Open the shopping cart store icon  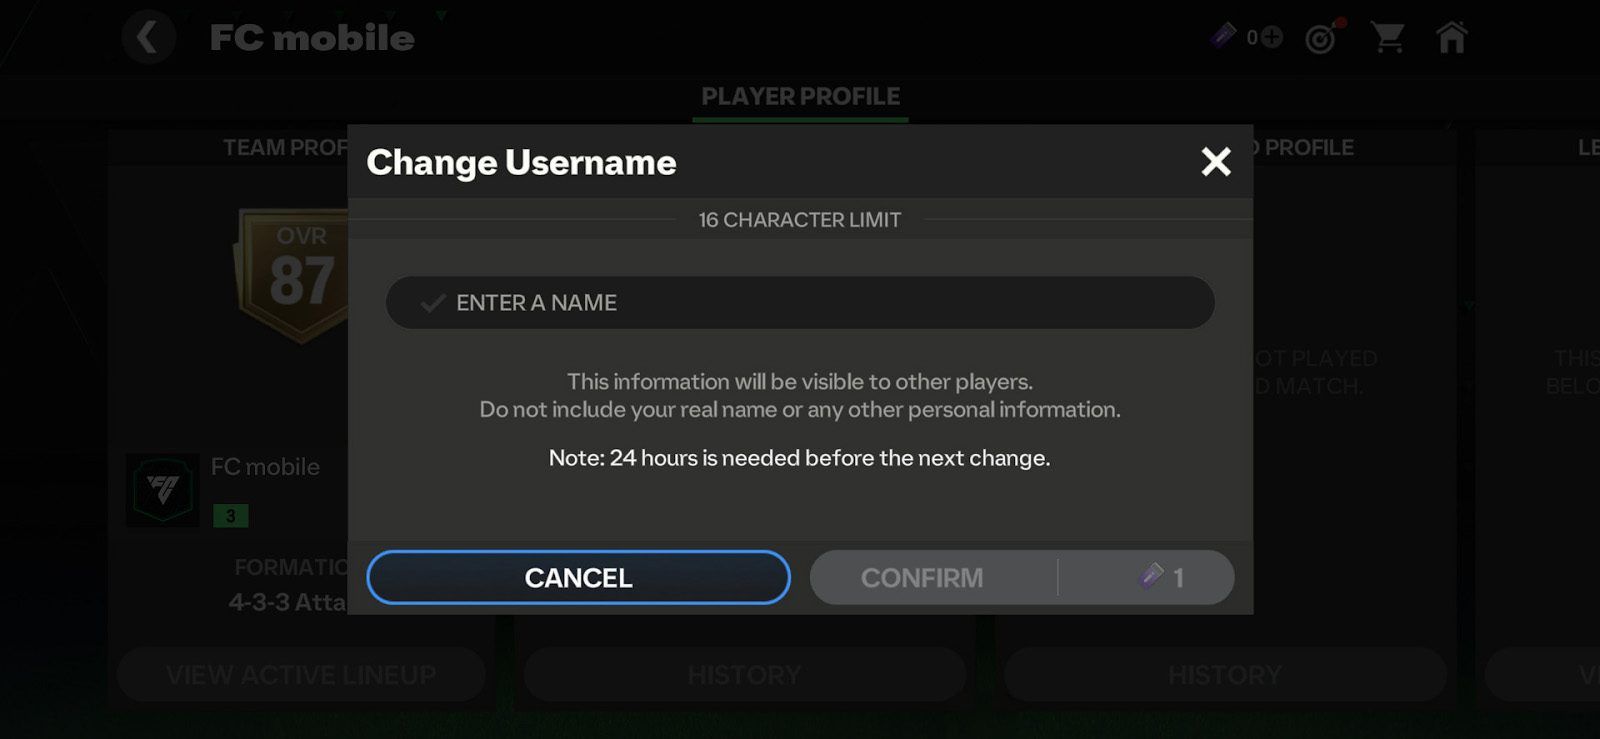click(1387, 38)
